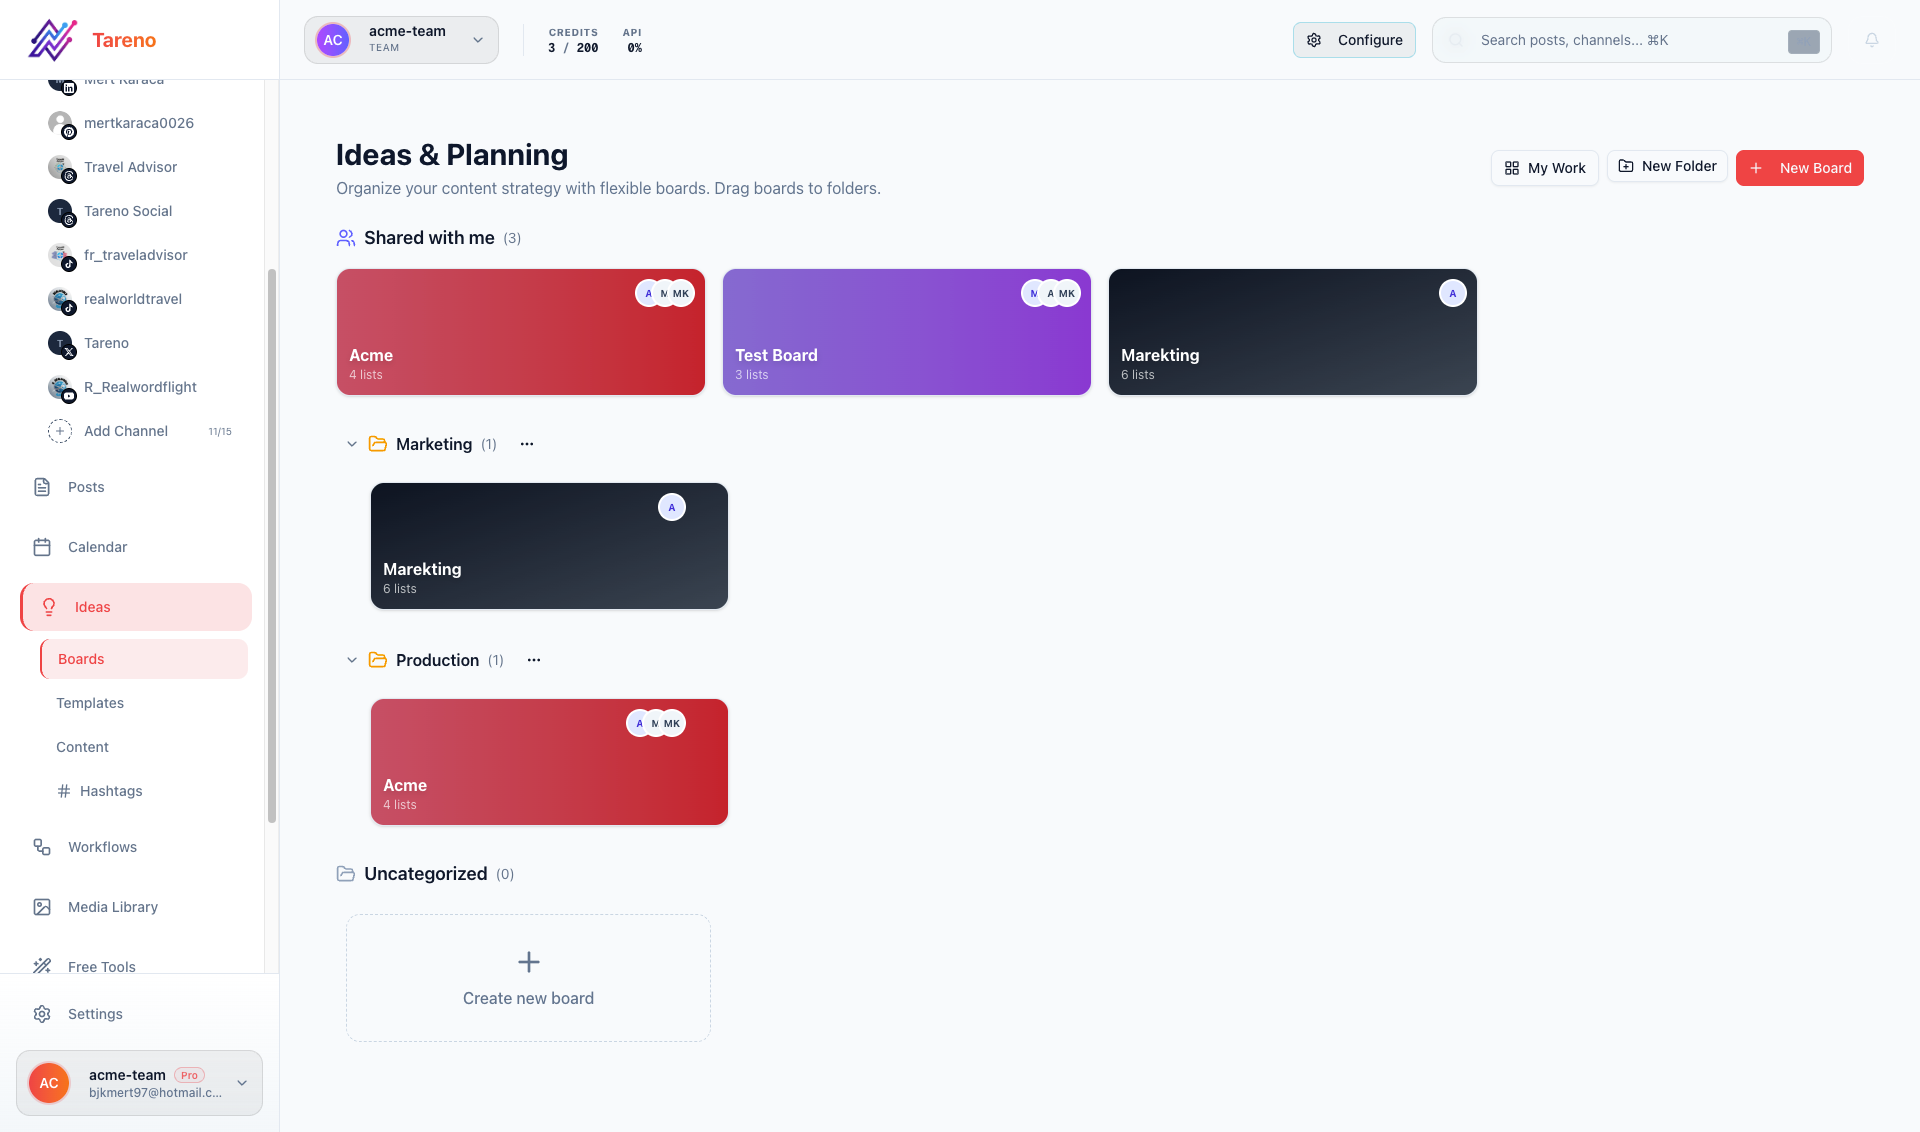Click the notification bell icon
Image resolution: width=1920 pixels, height=1132 pixels.
pyautogui.click(x=1873, y=40)
